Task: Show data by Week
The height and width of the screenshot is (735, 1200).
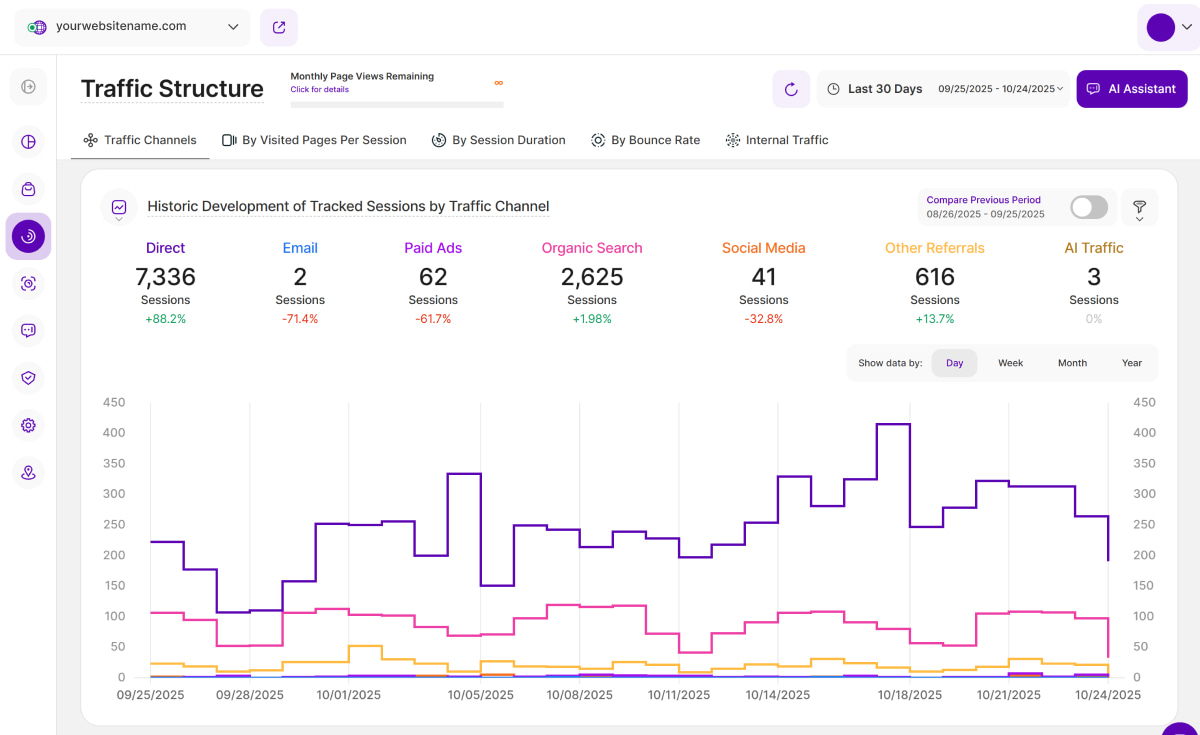Action: pyautogui.click(x=1010, y=363)
